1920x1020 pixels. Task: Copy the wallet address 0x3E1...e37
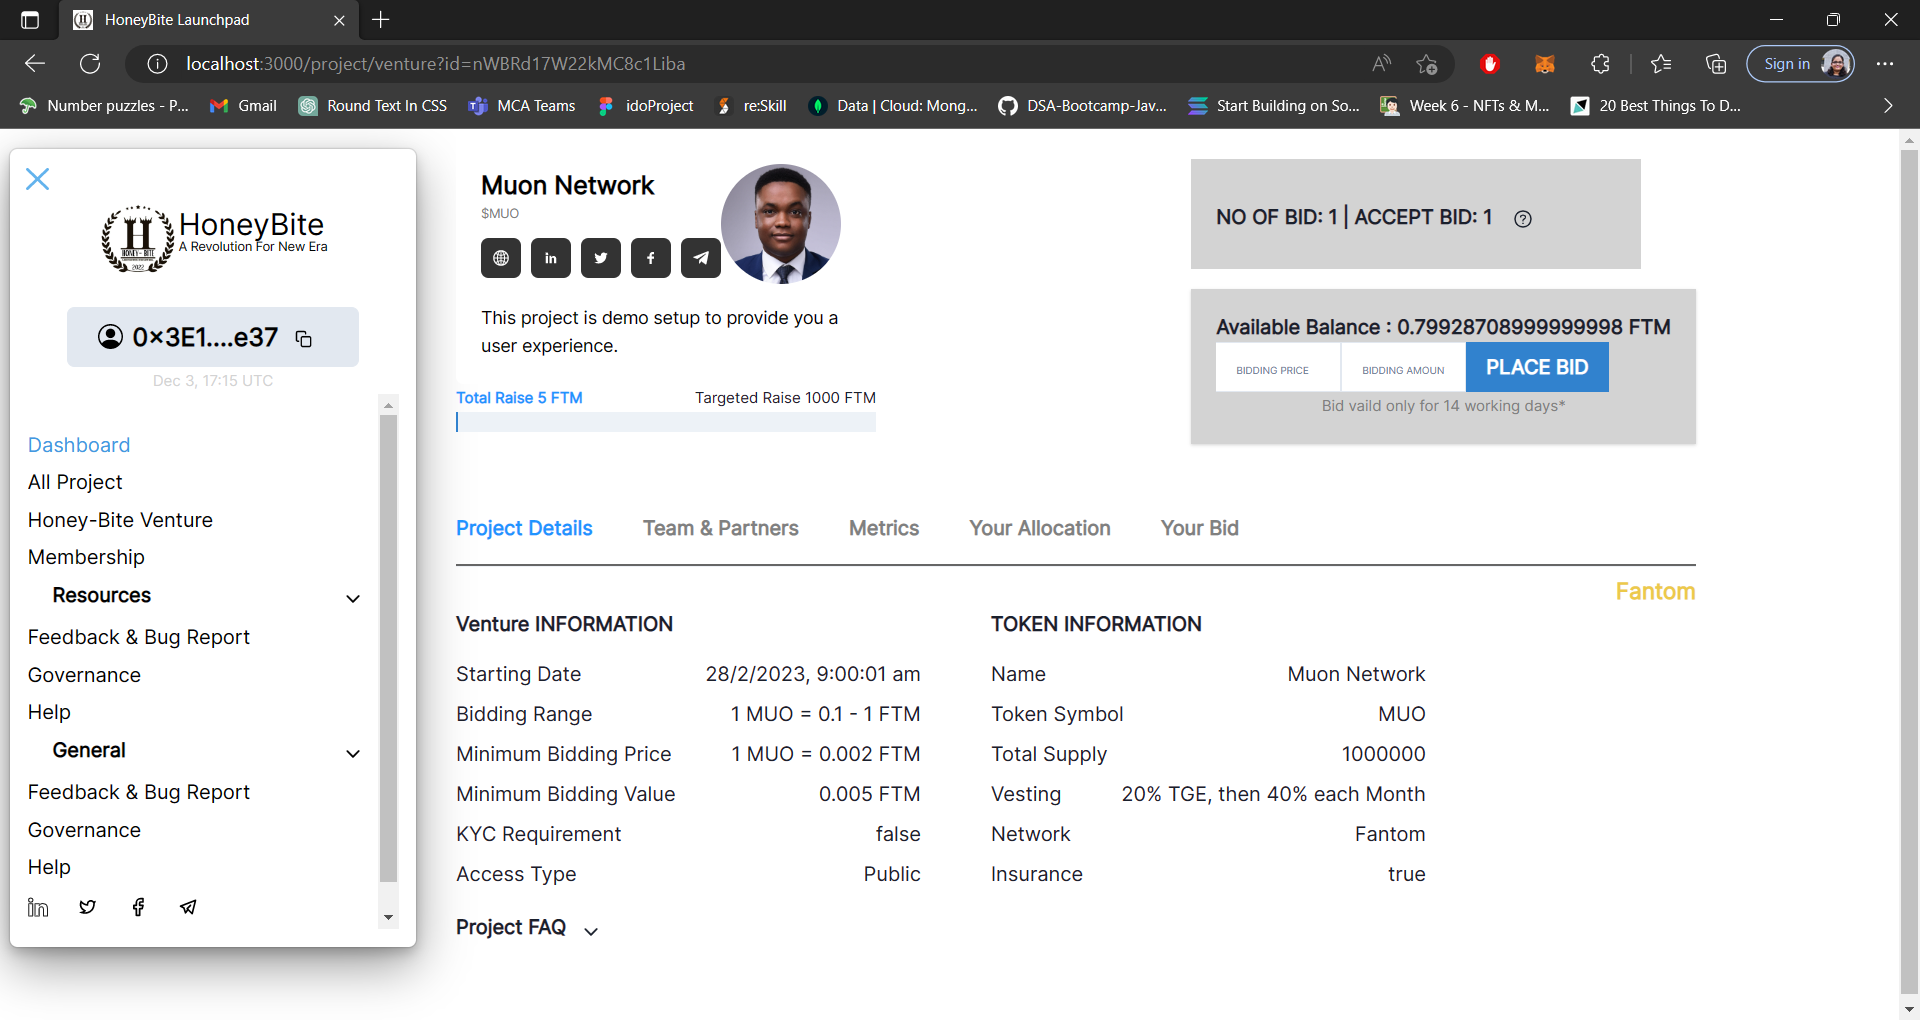304,339
